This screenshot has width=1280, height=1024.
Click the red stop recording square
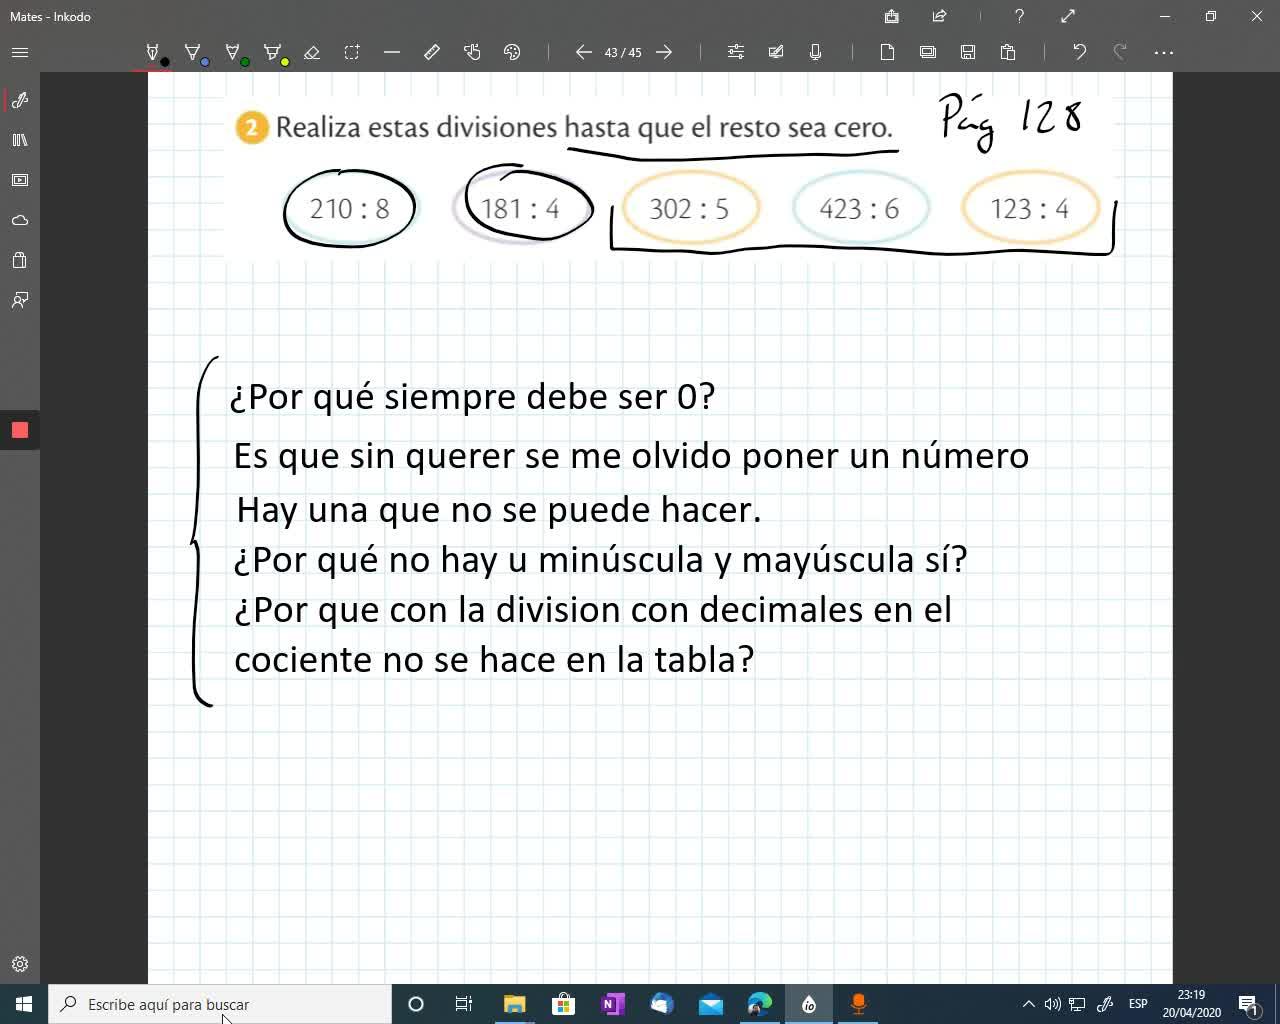click(20, 430)
